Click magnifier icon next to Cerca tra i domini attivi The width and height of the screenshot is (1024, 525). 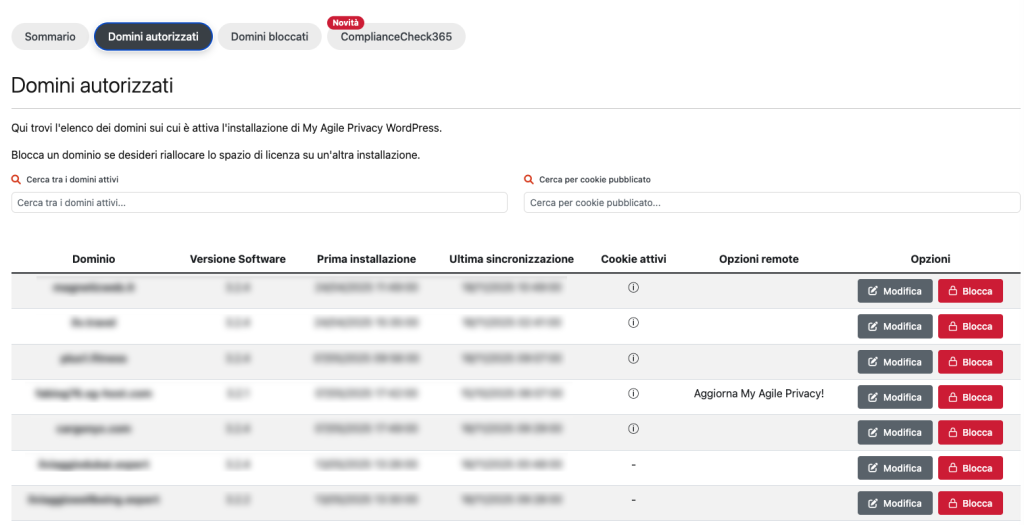[x=16, y=180]
